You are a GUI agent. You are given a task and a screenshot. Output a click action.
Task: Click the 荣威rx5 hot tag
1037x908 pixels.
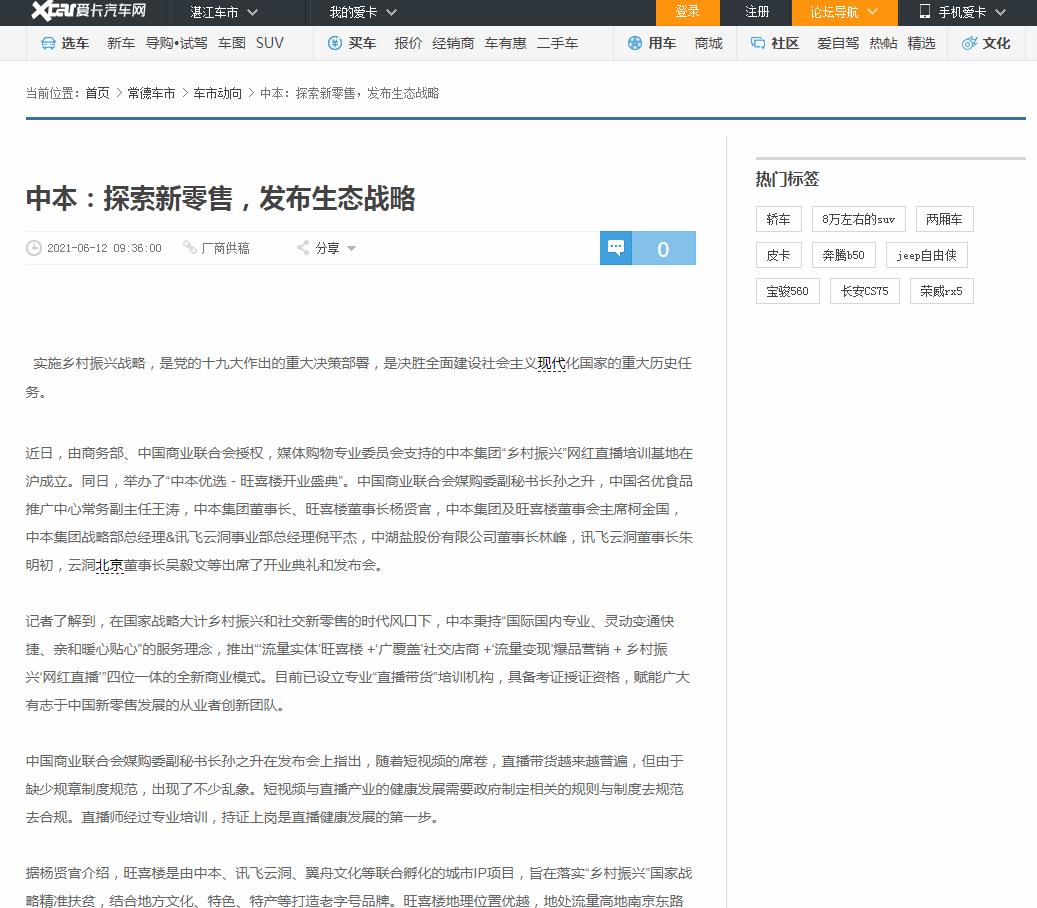point(941,291)
